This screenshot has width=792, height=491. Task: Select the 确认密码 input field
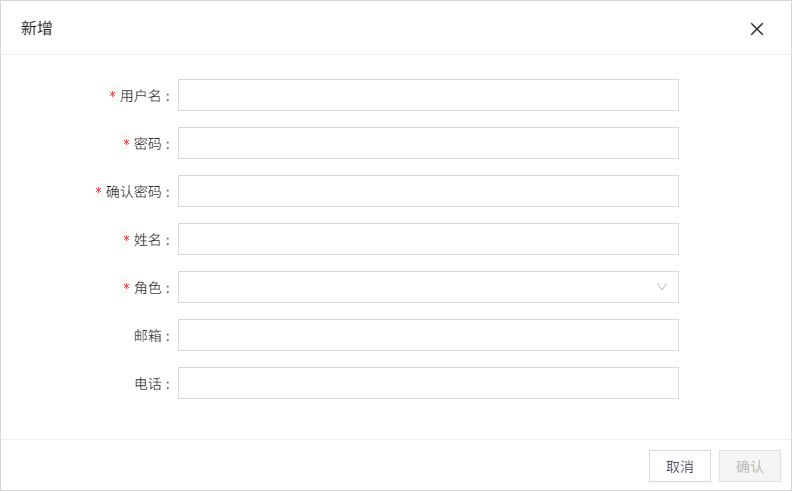[x=428, y=191]
